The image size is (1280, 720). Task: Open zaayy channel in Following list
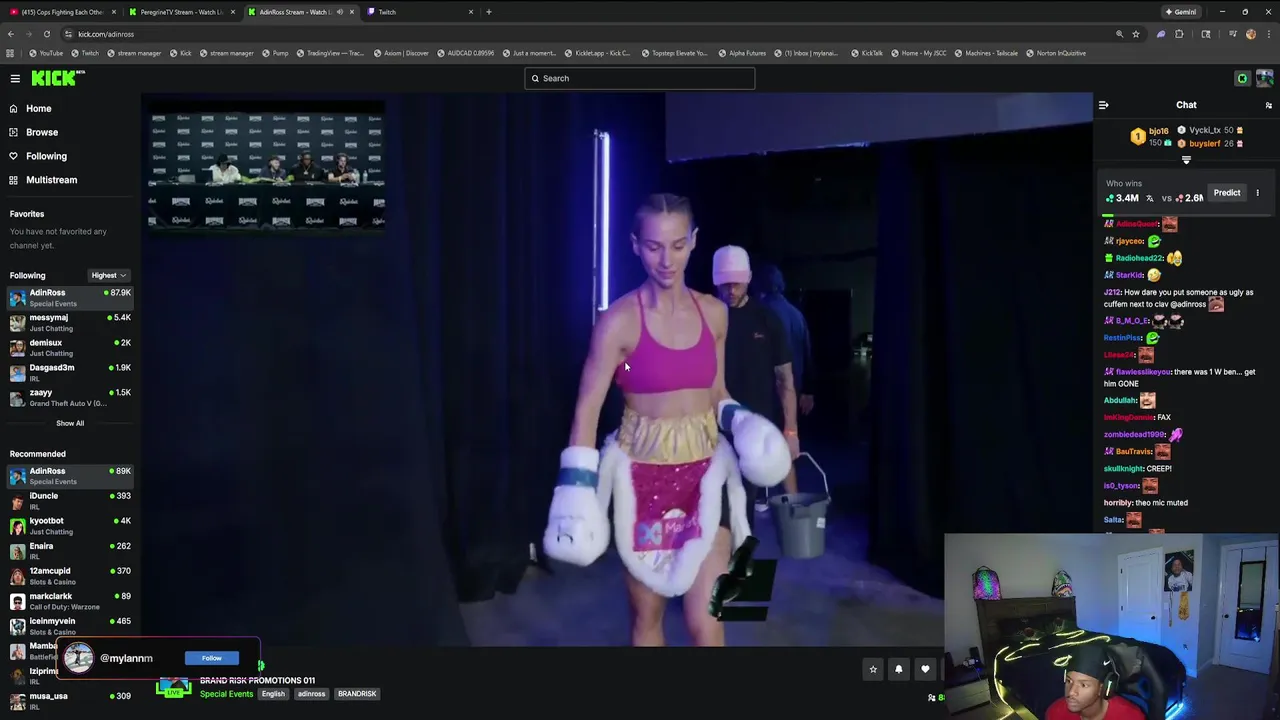70,397
